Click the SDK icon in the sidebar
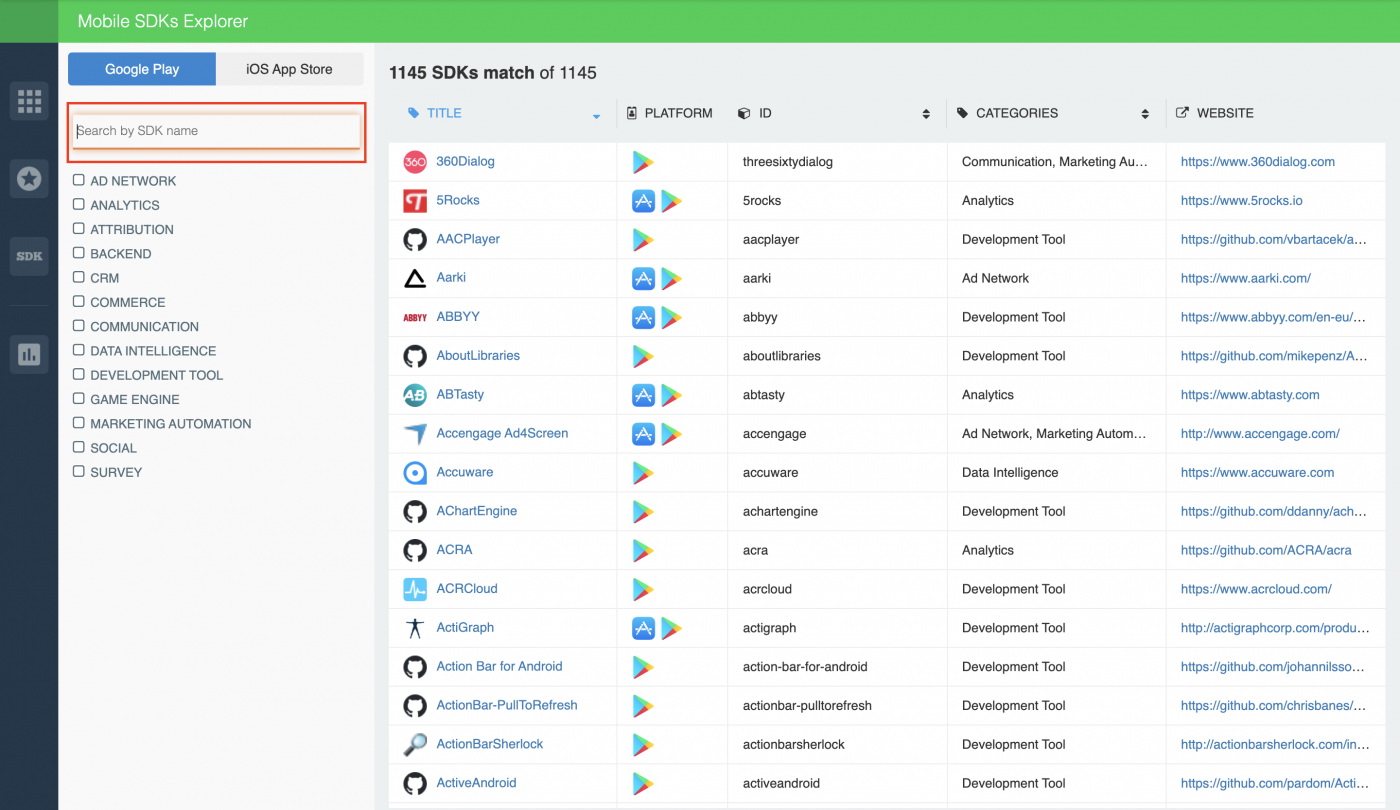Image resolution: width=1400 pixels, height=810 pixels. [29, 256]
